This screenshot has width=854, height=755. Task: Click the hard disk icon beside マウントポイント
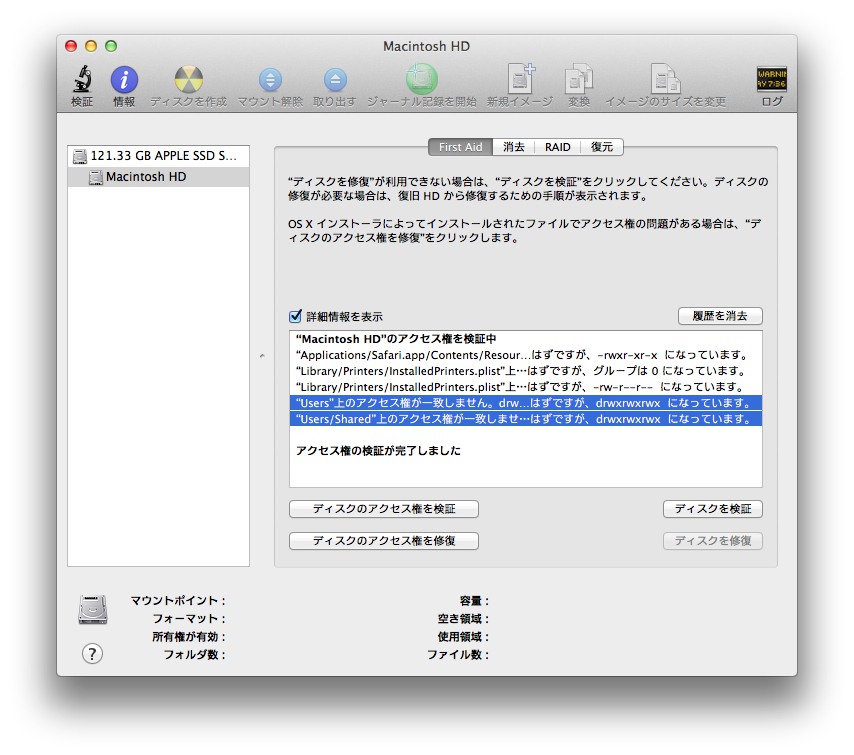click(93, 610)
